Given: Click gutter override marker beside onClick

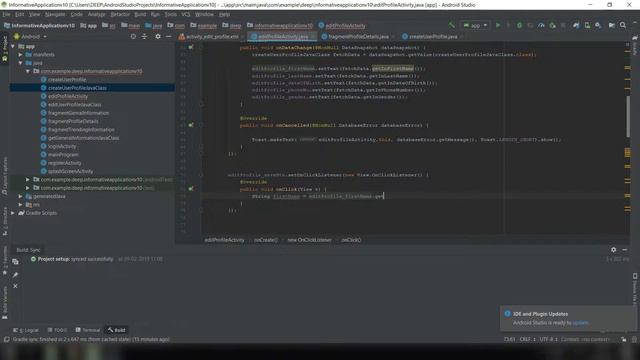Looking at the screenshot, I should (x=191, y=189).
